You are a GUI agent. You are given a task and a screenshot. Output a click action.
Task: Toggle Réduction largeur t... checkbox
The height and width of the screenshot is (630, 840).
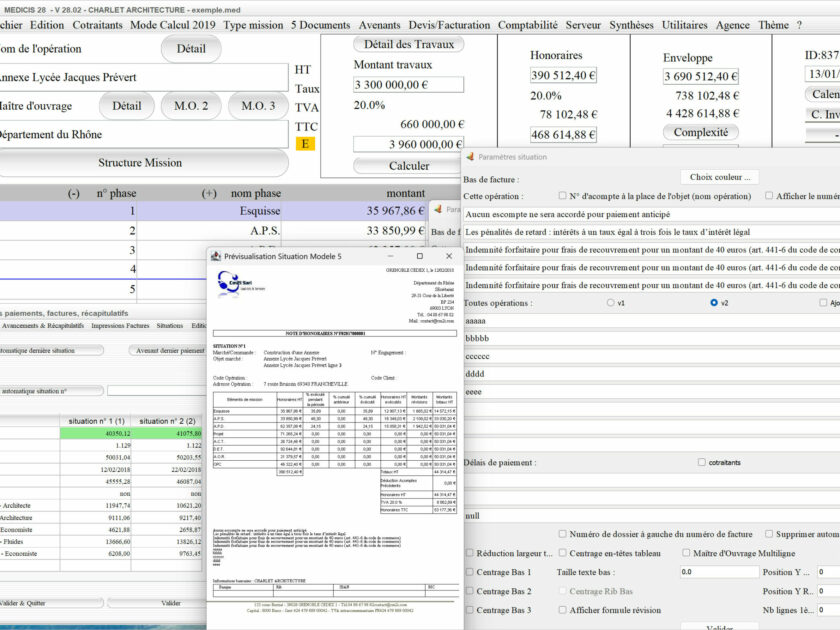[469, 552]
